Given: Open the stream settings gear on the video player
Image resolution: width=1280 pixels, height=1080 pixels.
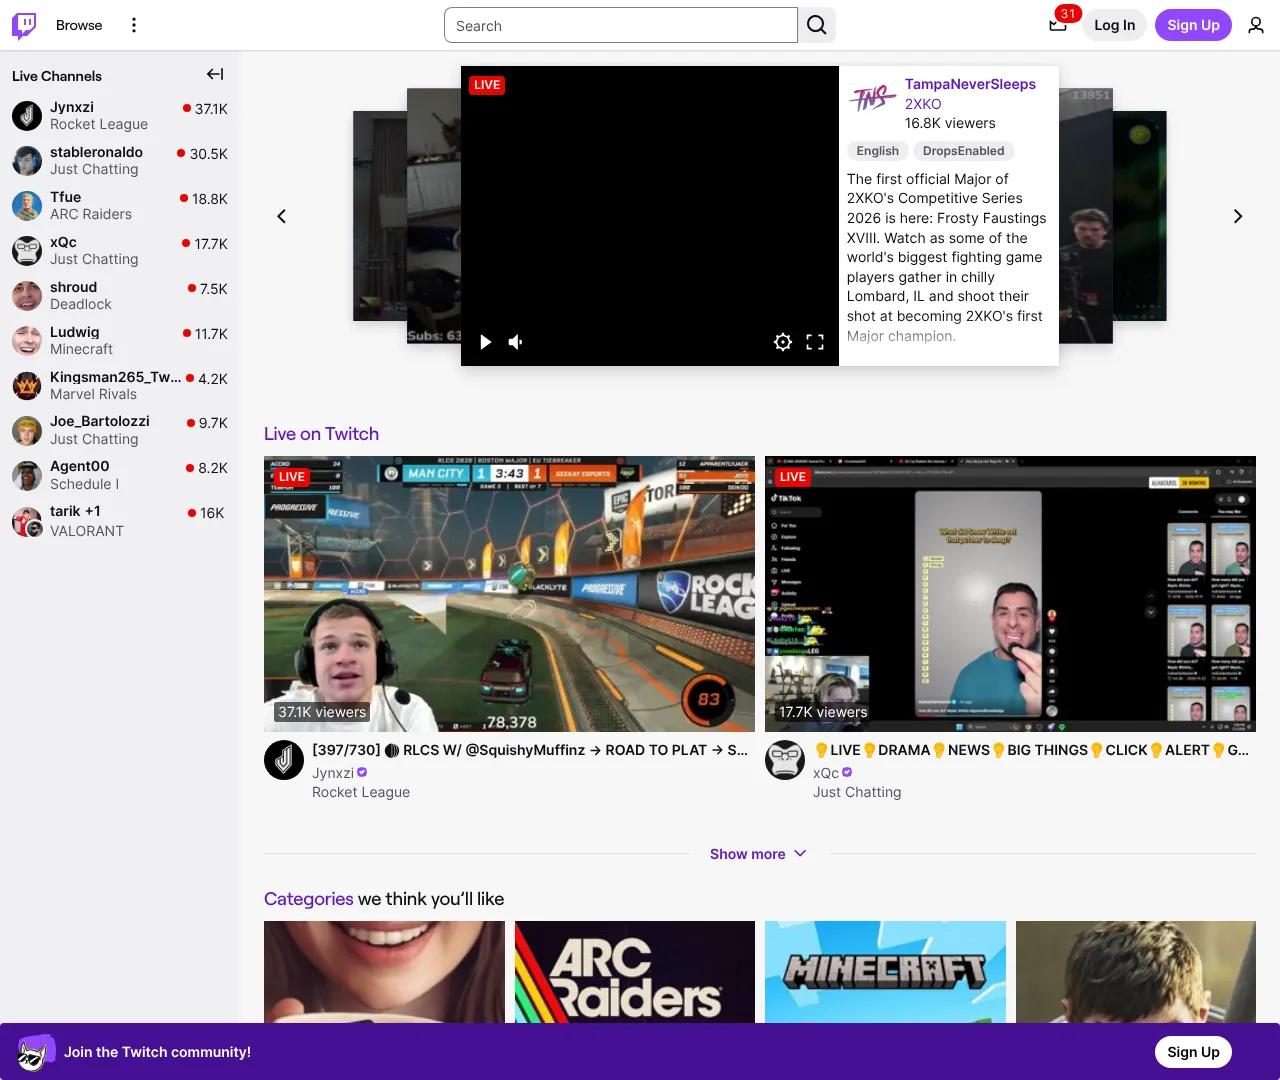Looking at the screenshot, I should [783, 341].
